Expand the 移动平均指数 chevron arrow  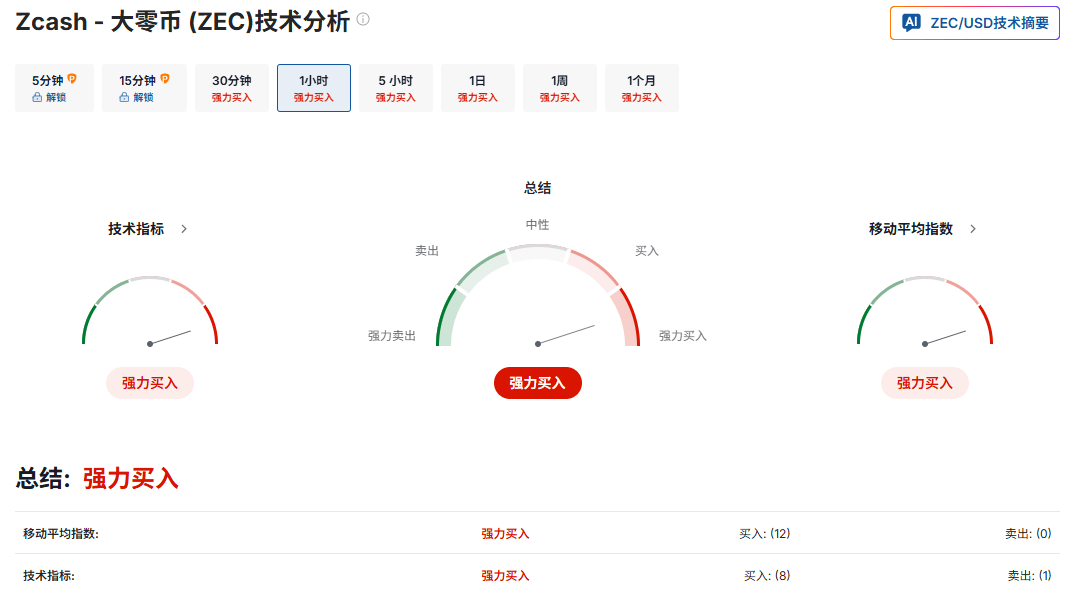tap(972, 229)
